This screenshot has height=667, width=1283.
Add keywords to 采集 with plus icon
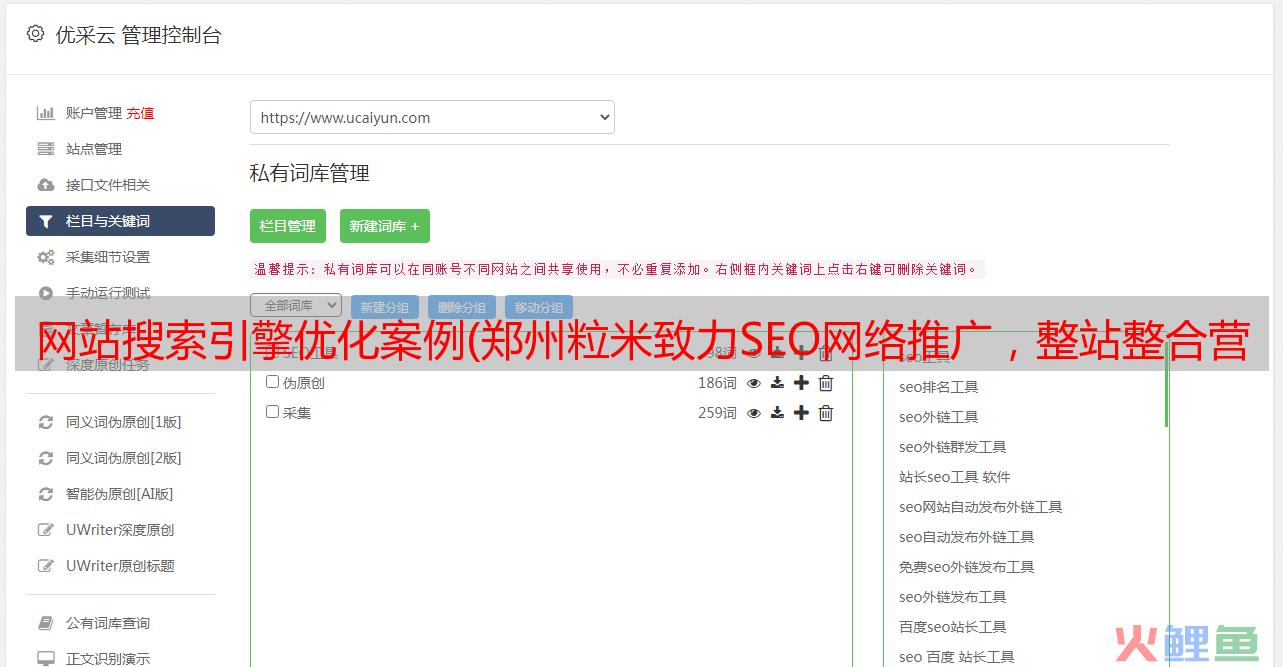click(x=801, y=413)
